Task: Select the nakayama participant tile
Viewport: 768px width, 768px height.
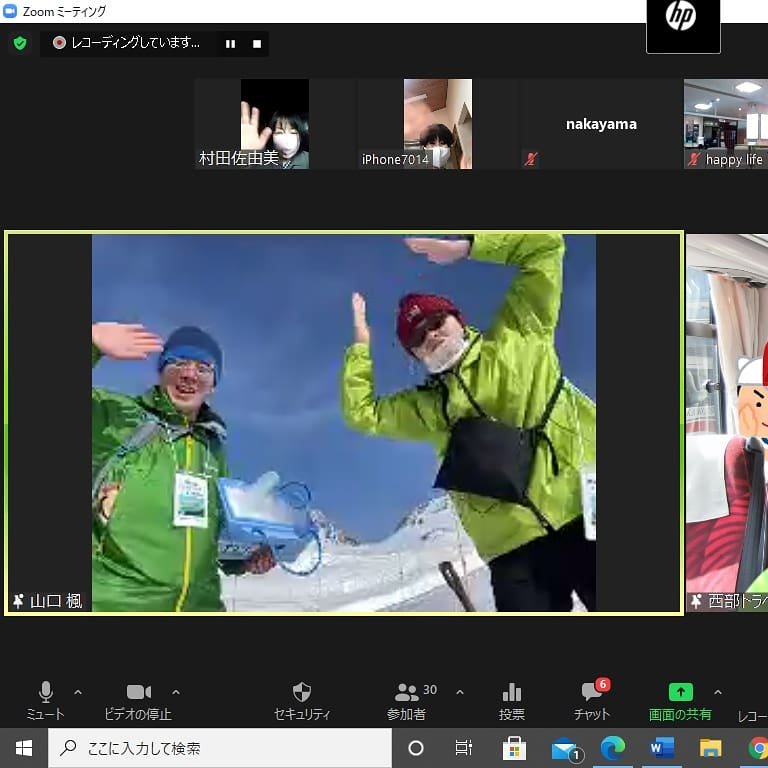Action: coord(600,124)
